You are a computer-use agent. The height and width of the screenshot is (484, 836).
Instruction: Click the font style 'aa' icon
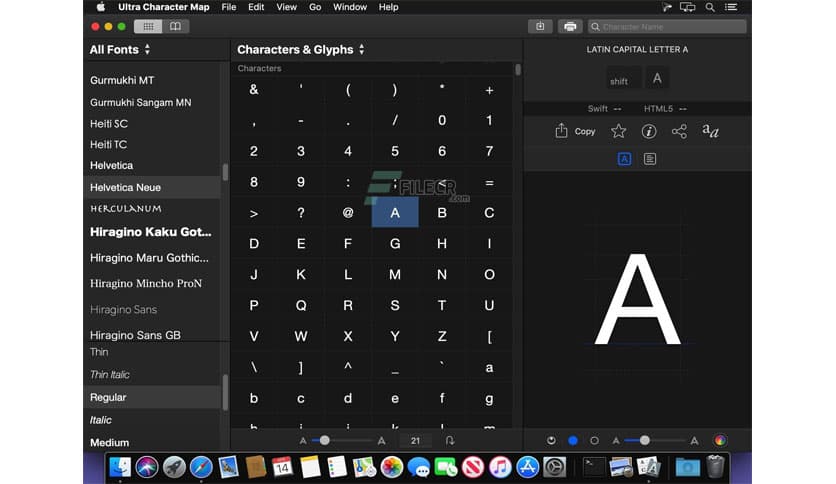tap(710, 131)
